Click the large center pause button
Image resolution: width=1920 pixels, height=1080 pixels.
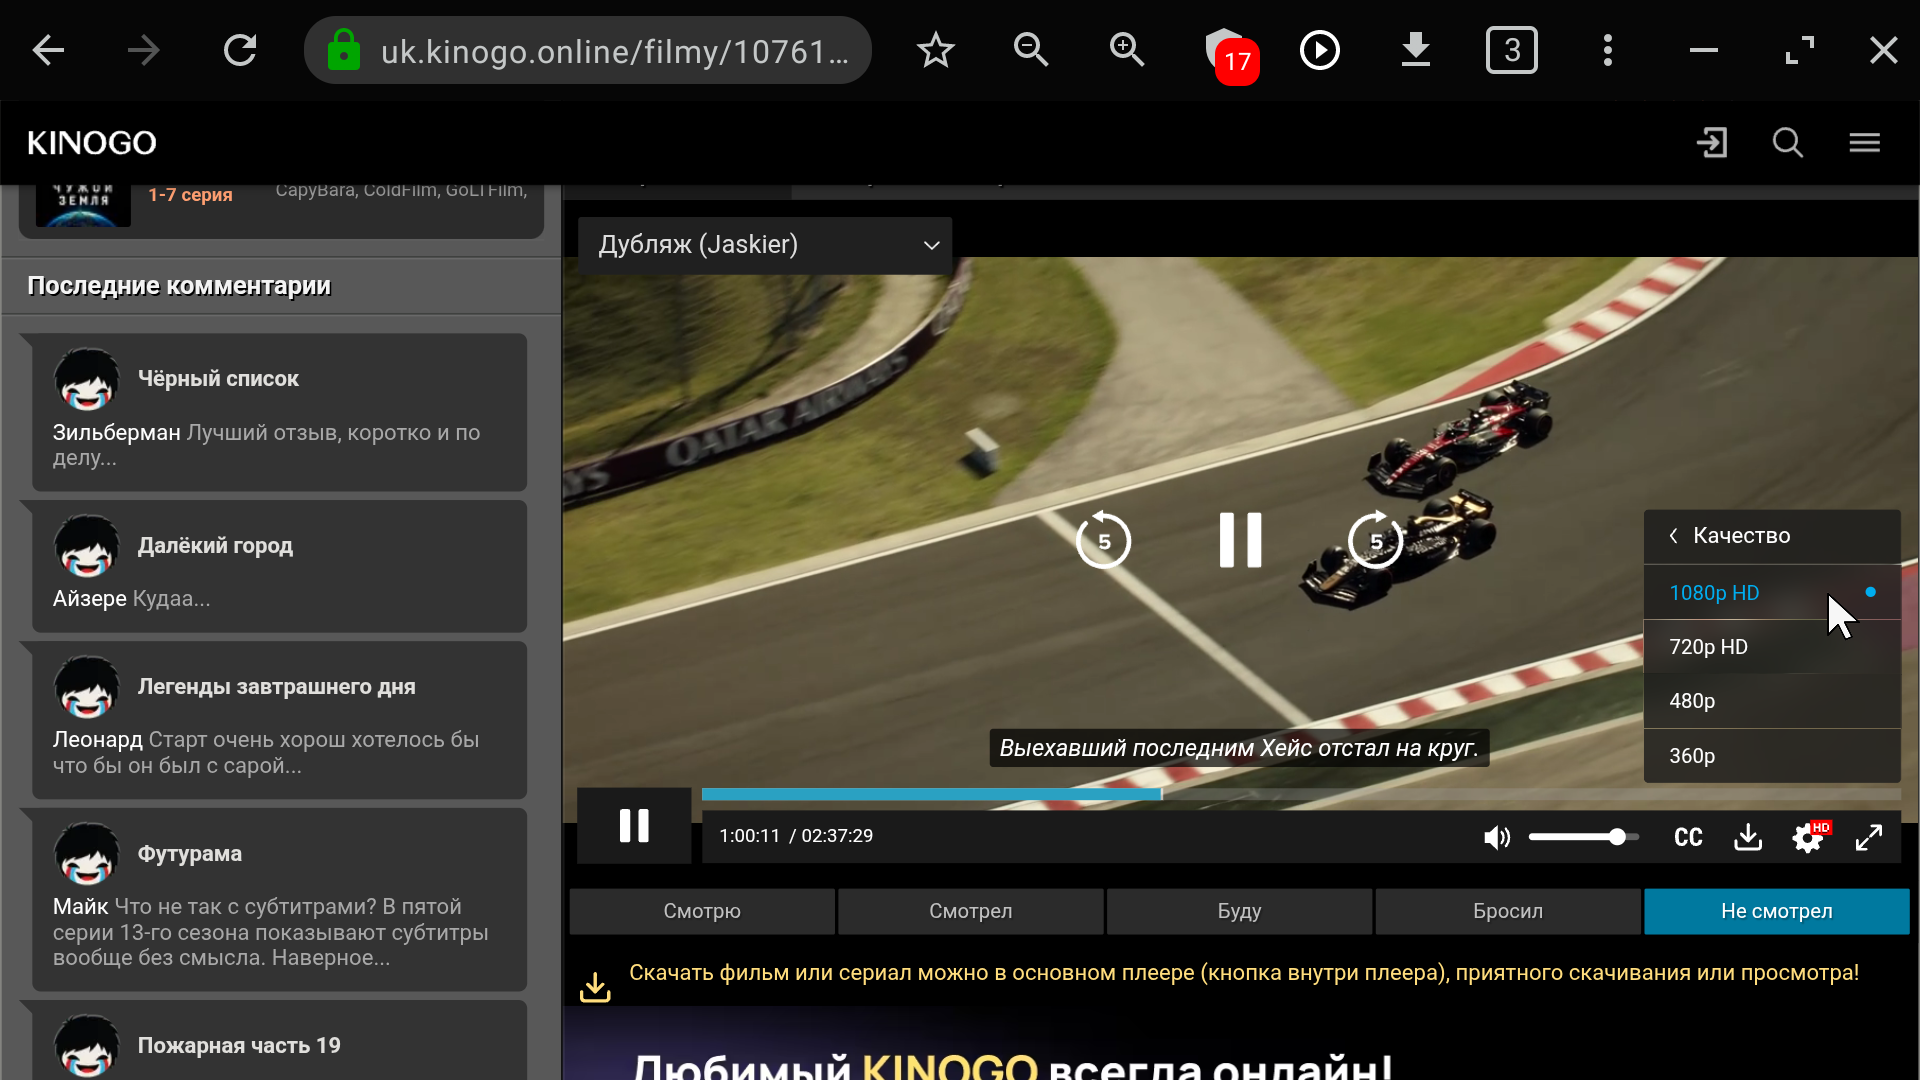(1240, 540)
